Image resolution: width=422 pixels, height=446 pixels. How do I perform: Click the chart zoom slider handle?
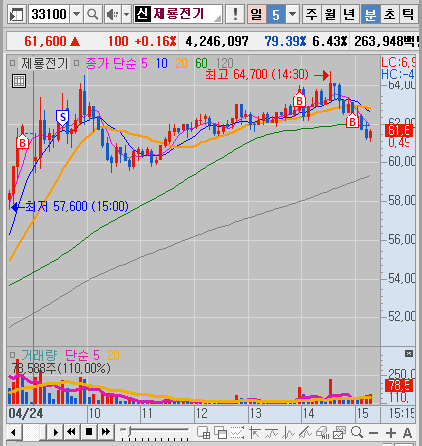(130, 431)
